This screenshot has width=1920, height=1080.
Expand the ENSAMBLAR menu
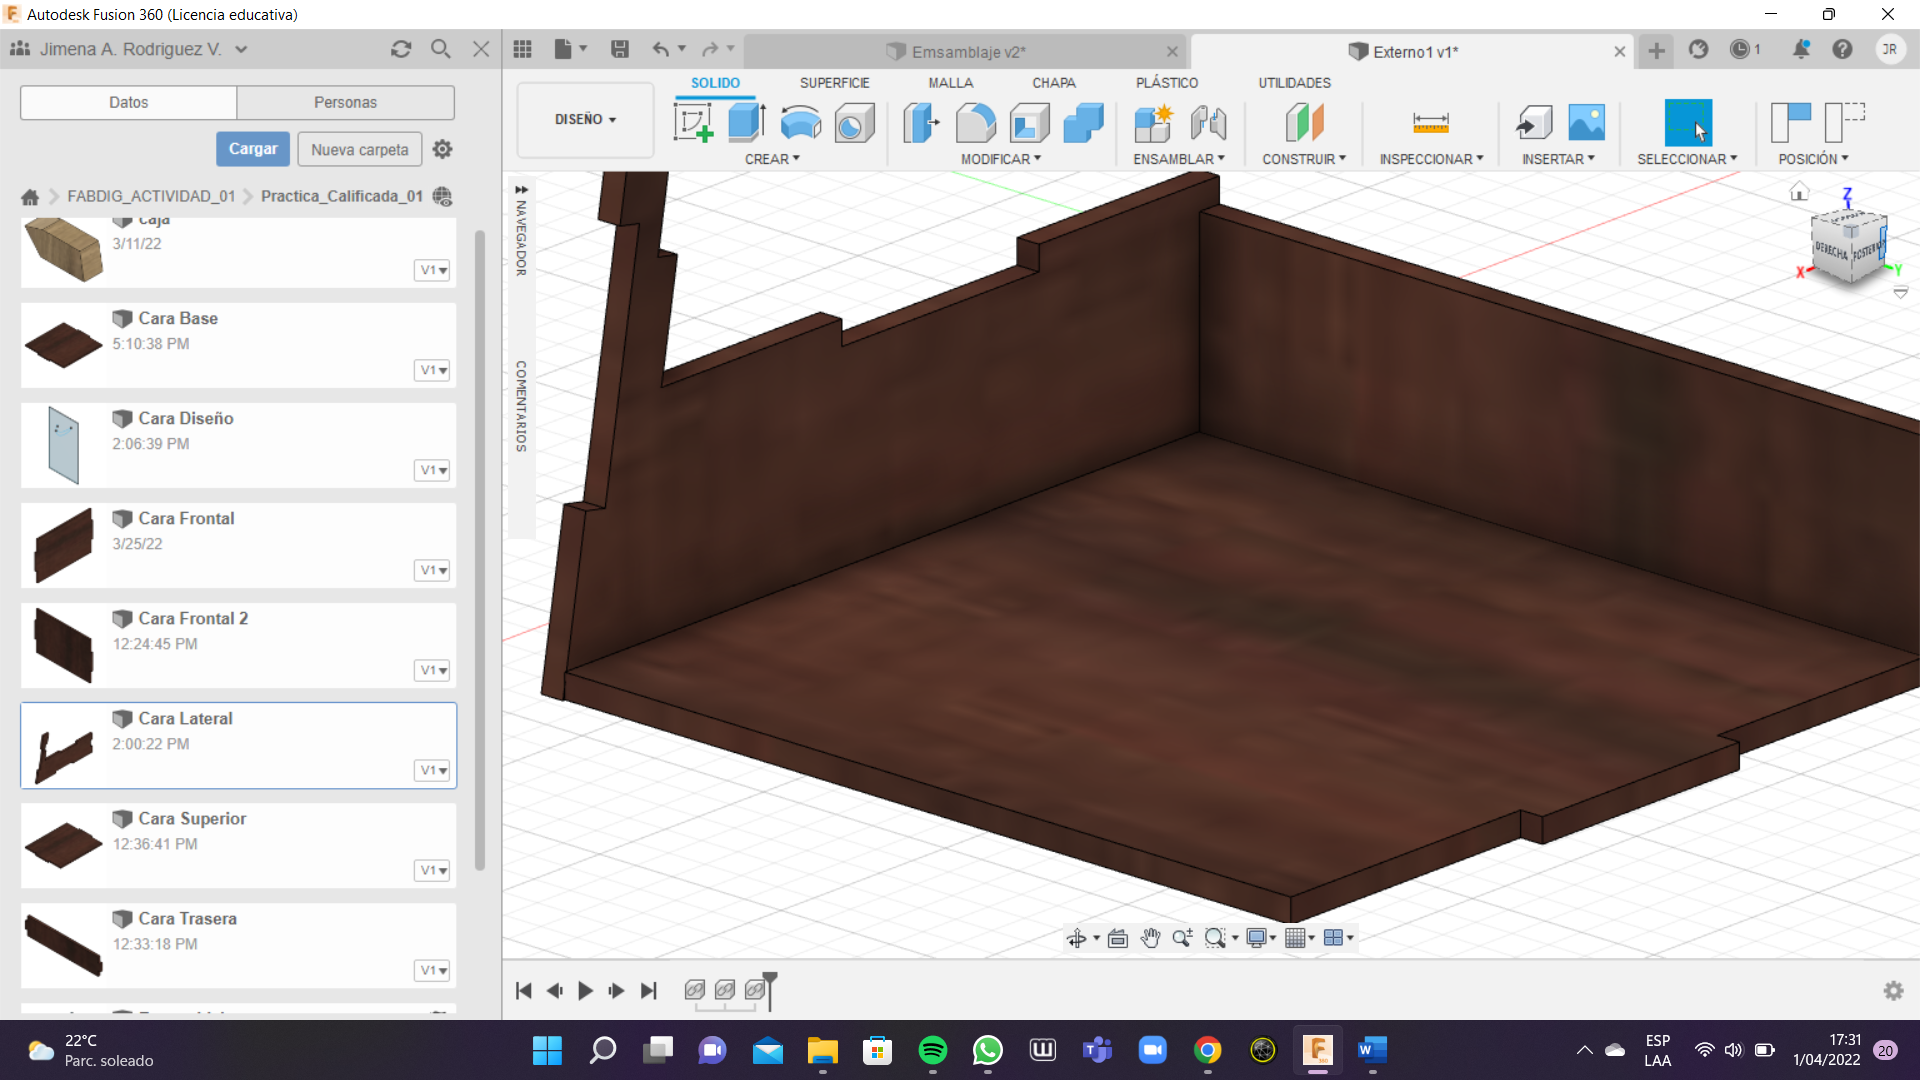pyautogui.click(x=1179, y=159)
